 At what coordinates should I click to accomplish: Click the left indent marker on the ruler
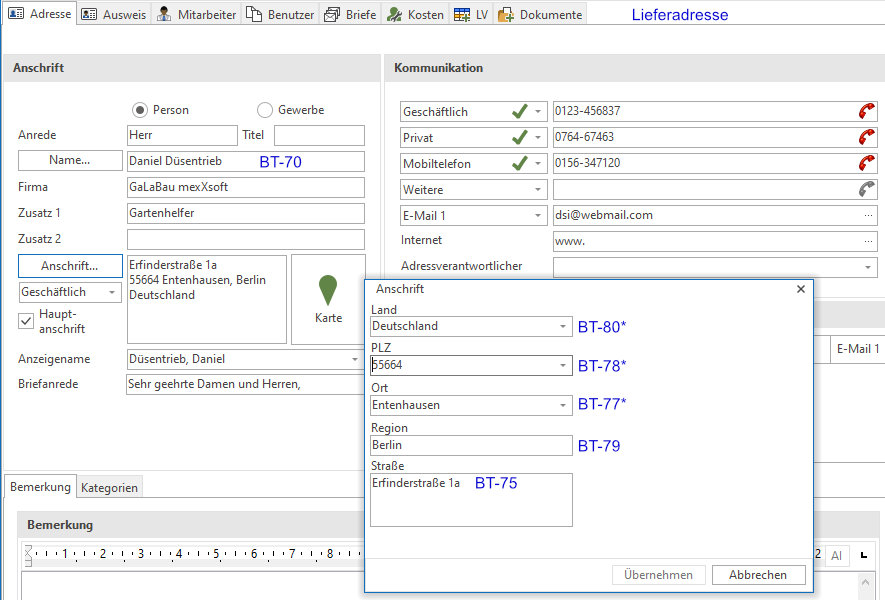tap(28, 555)
